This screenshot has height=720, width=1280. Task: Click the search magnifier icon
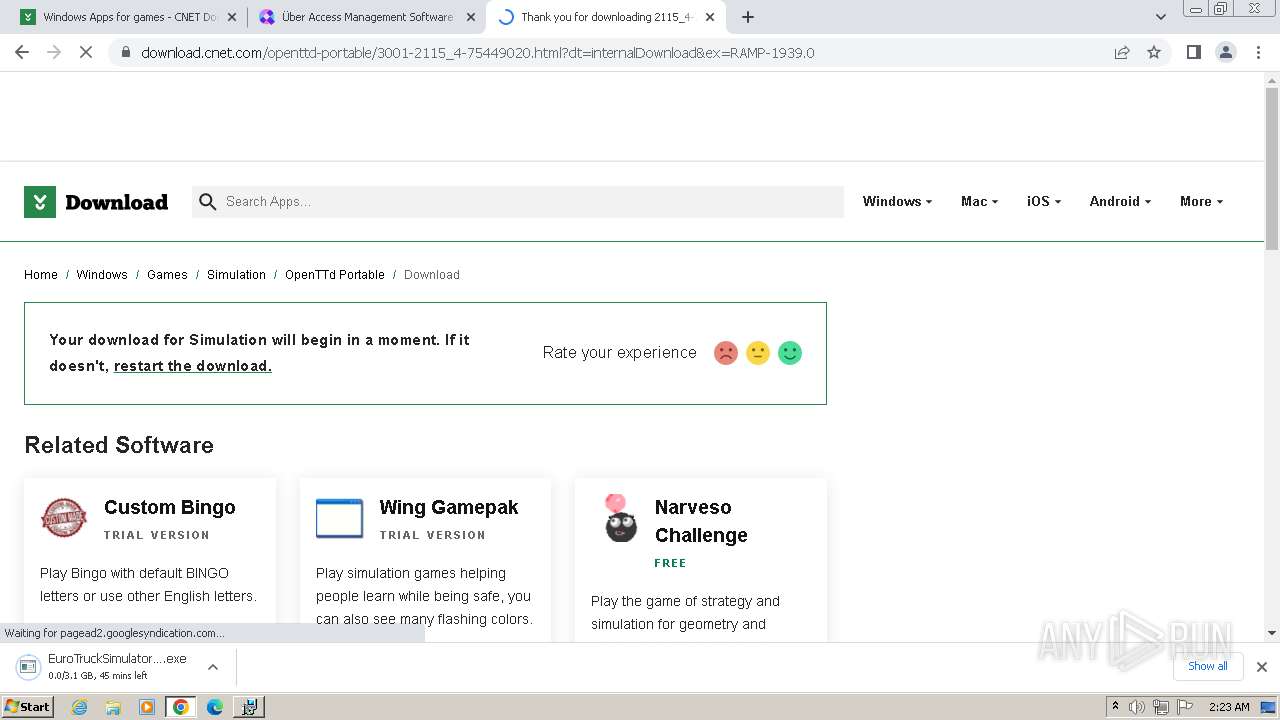tap(207, 202)
